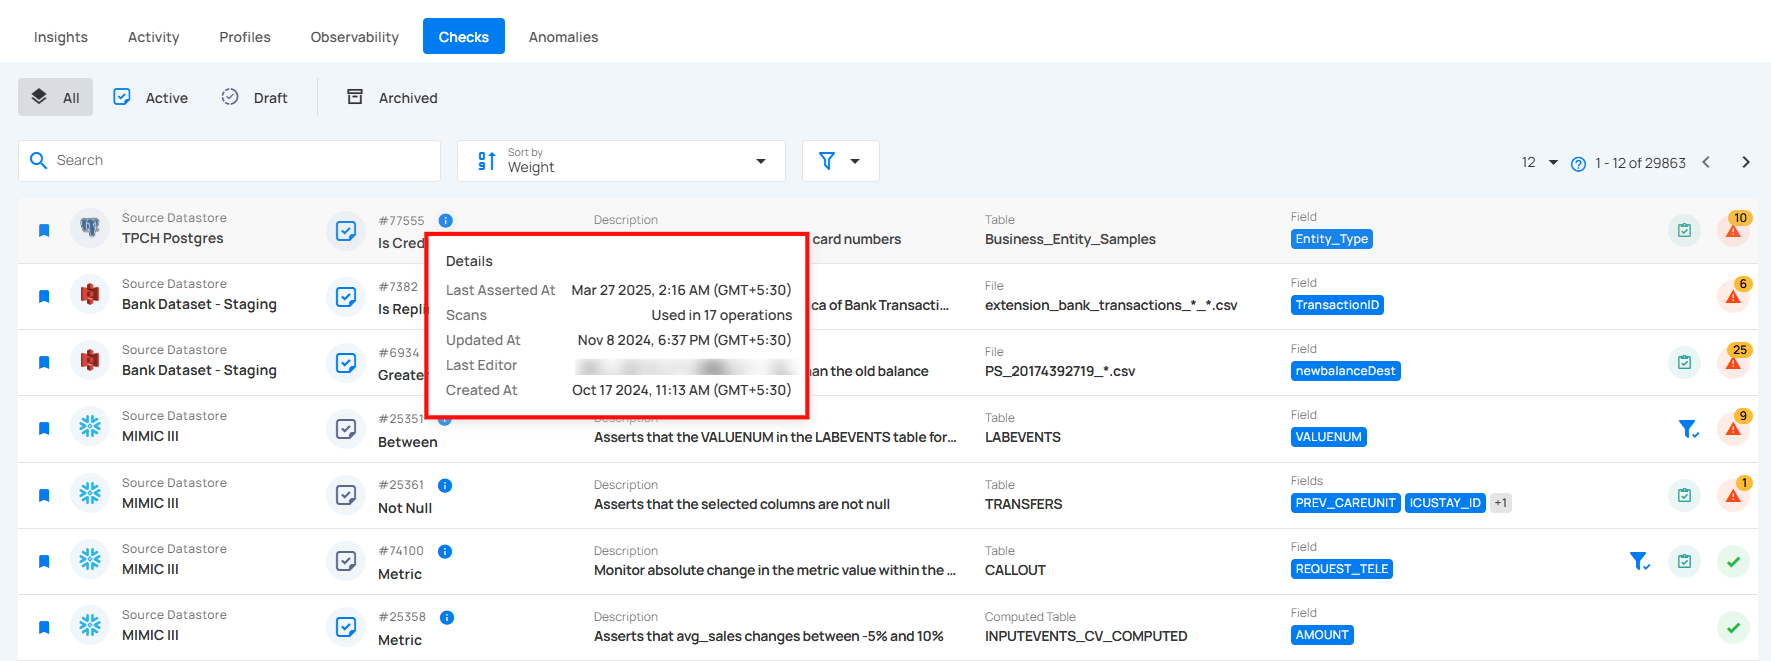Select checkbox for check #74100
This screenshot has height=661, width=1771.
tap(346, 561)
